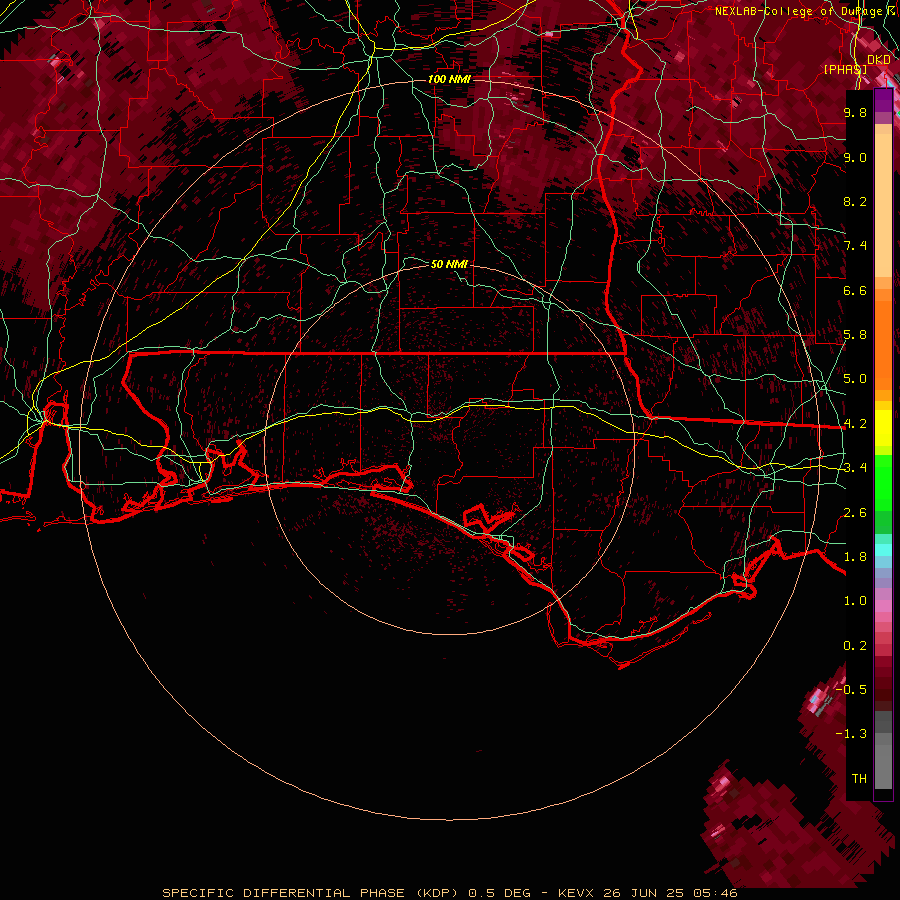The width and height of the screenshot is (900, 900).
Task: Click the "8.2" scale value
Action: pos(855,201)
